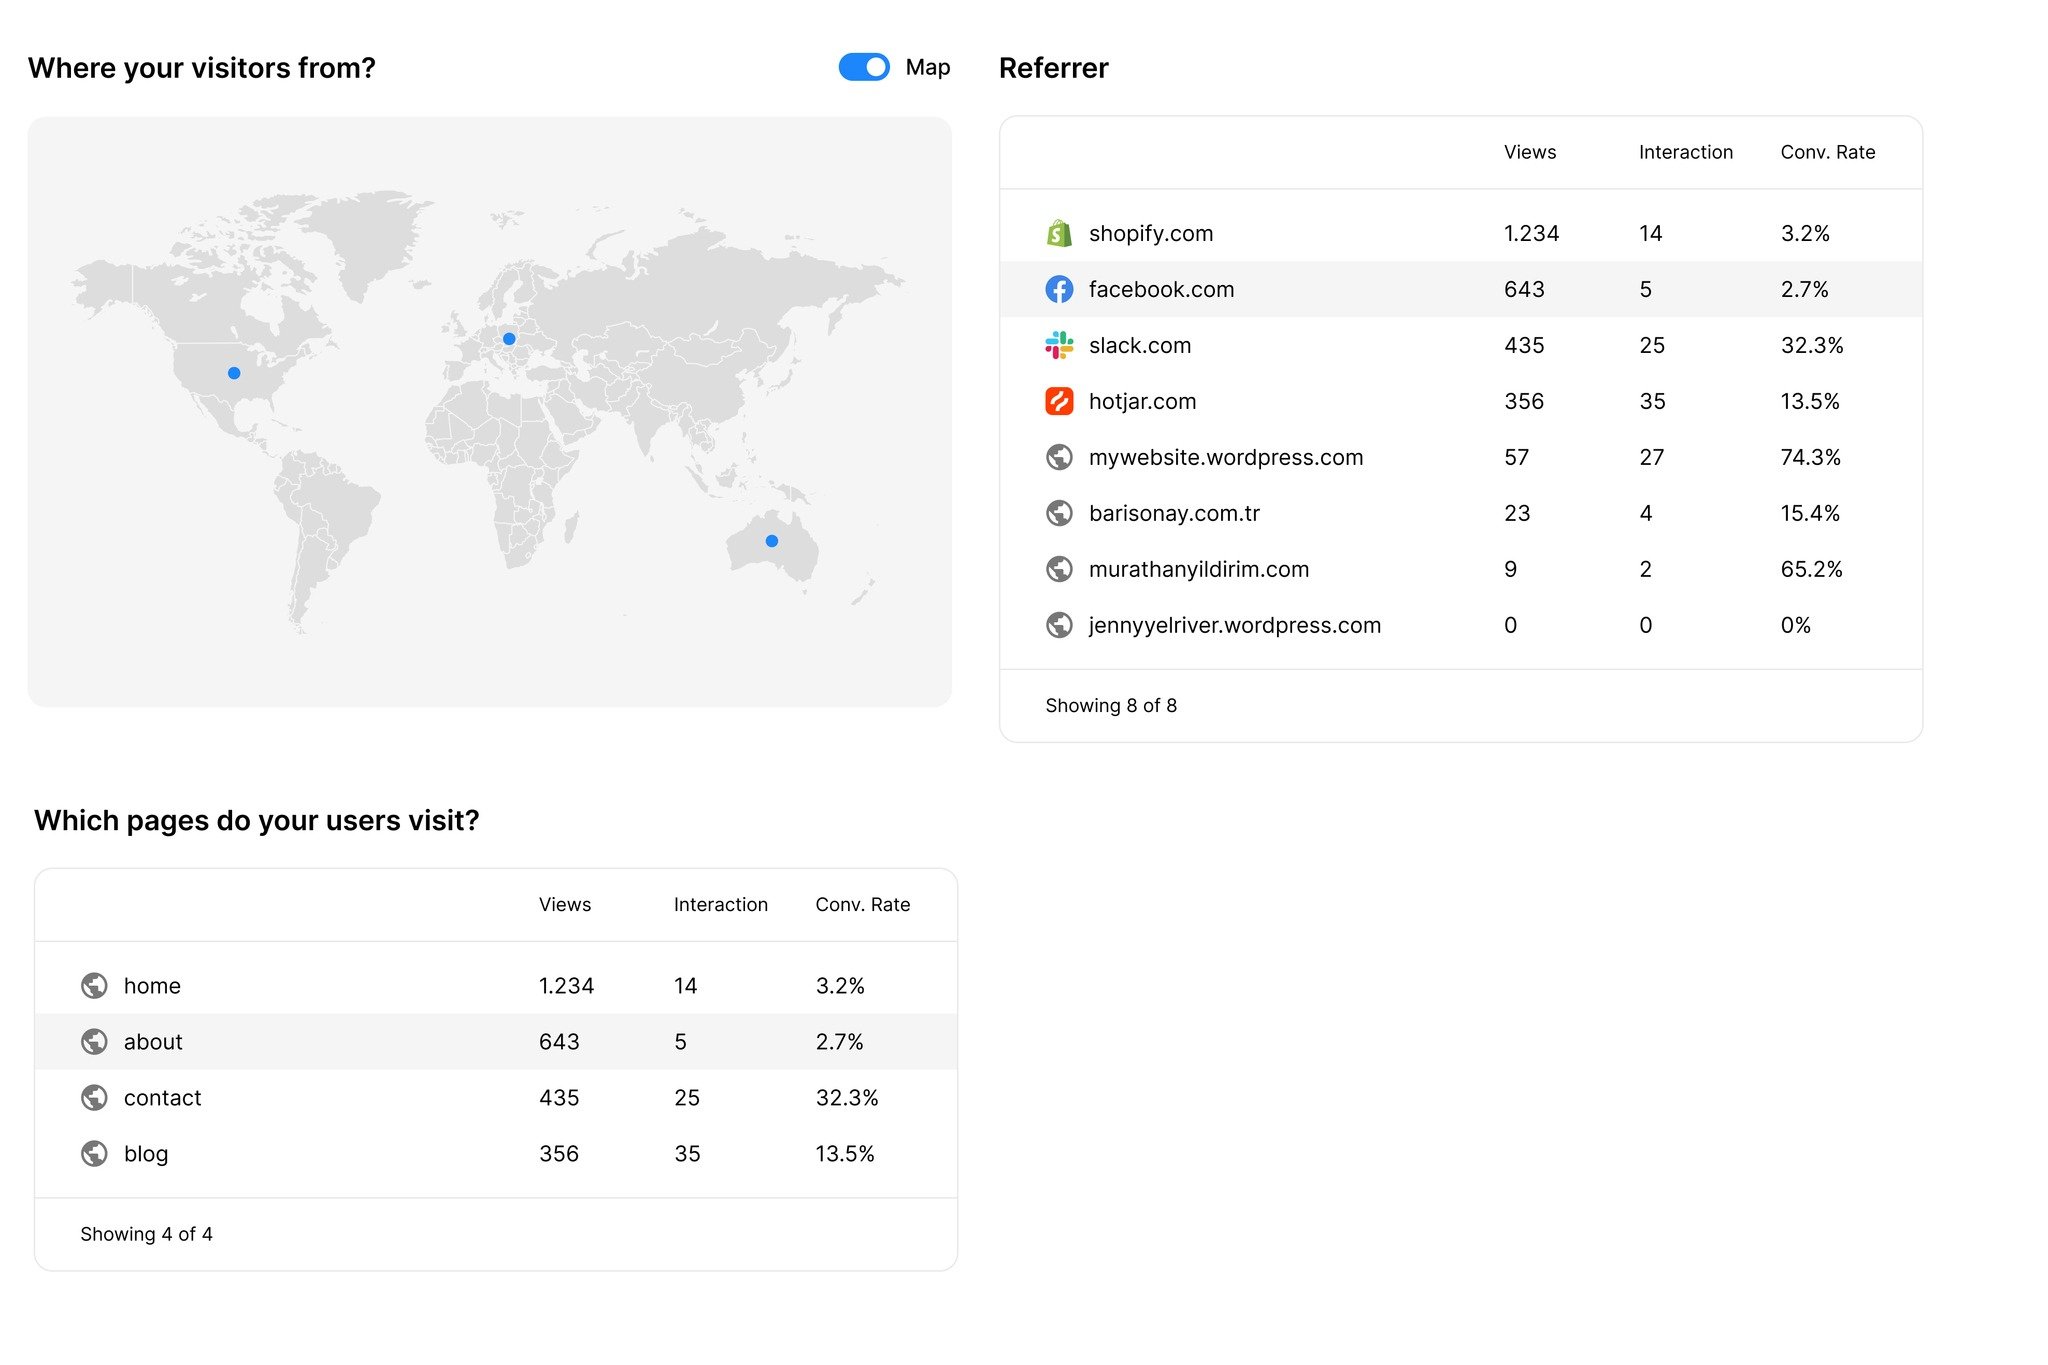Click the globe icon beside jennyyelriver.wordpress.com
Screen dimensions: 2048x1365
tap(1059, 625)
